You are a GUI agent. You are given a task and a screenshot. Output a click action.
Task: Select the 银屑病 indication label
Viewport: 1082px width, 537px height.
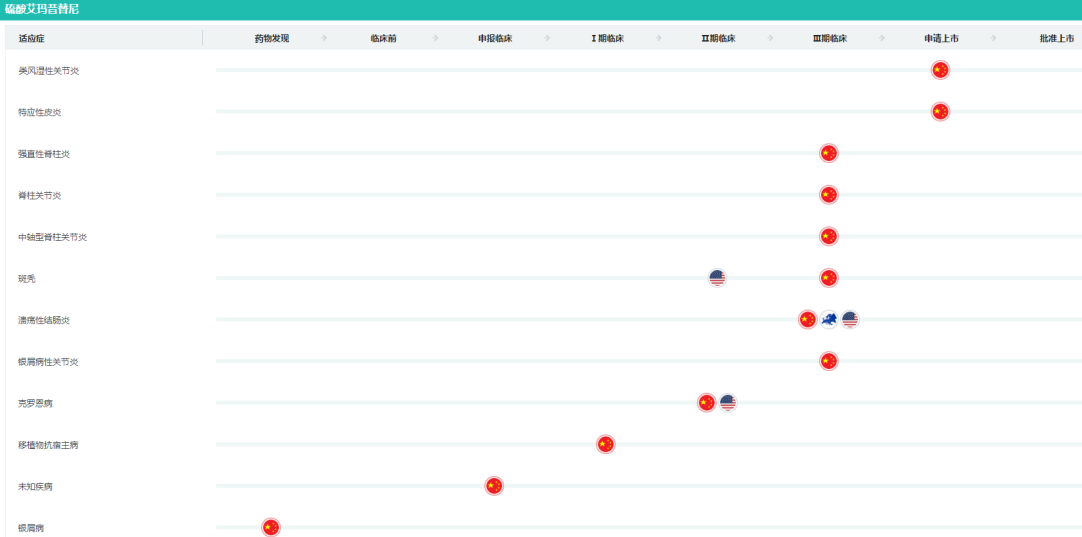point(31,528)
